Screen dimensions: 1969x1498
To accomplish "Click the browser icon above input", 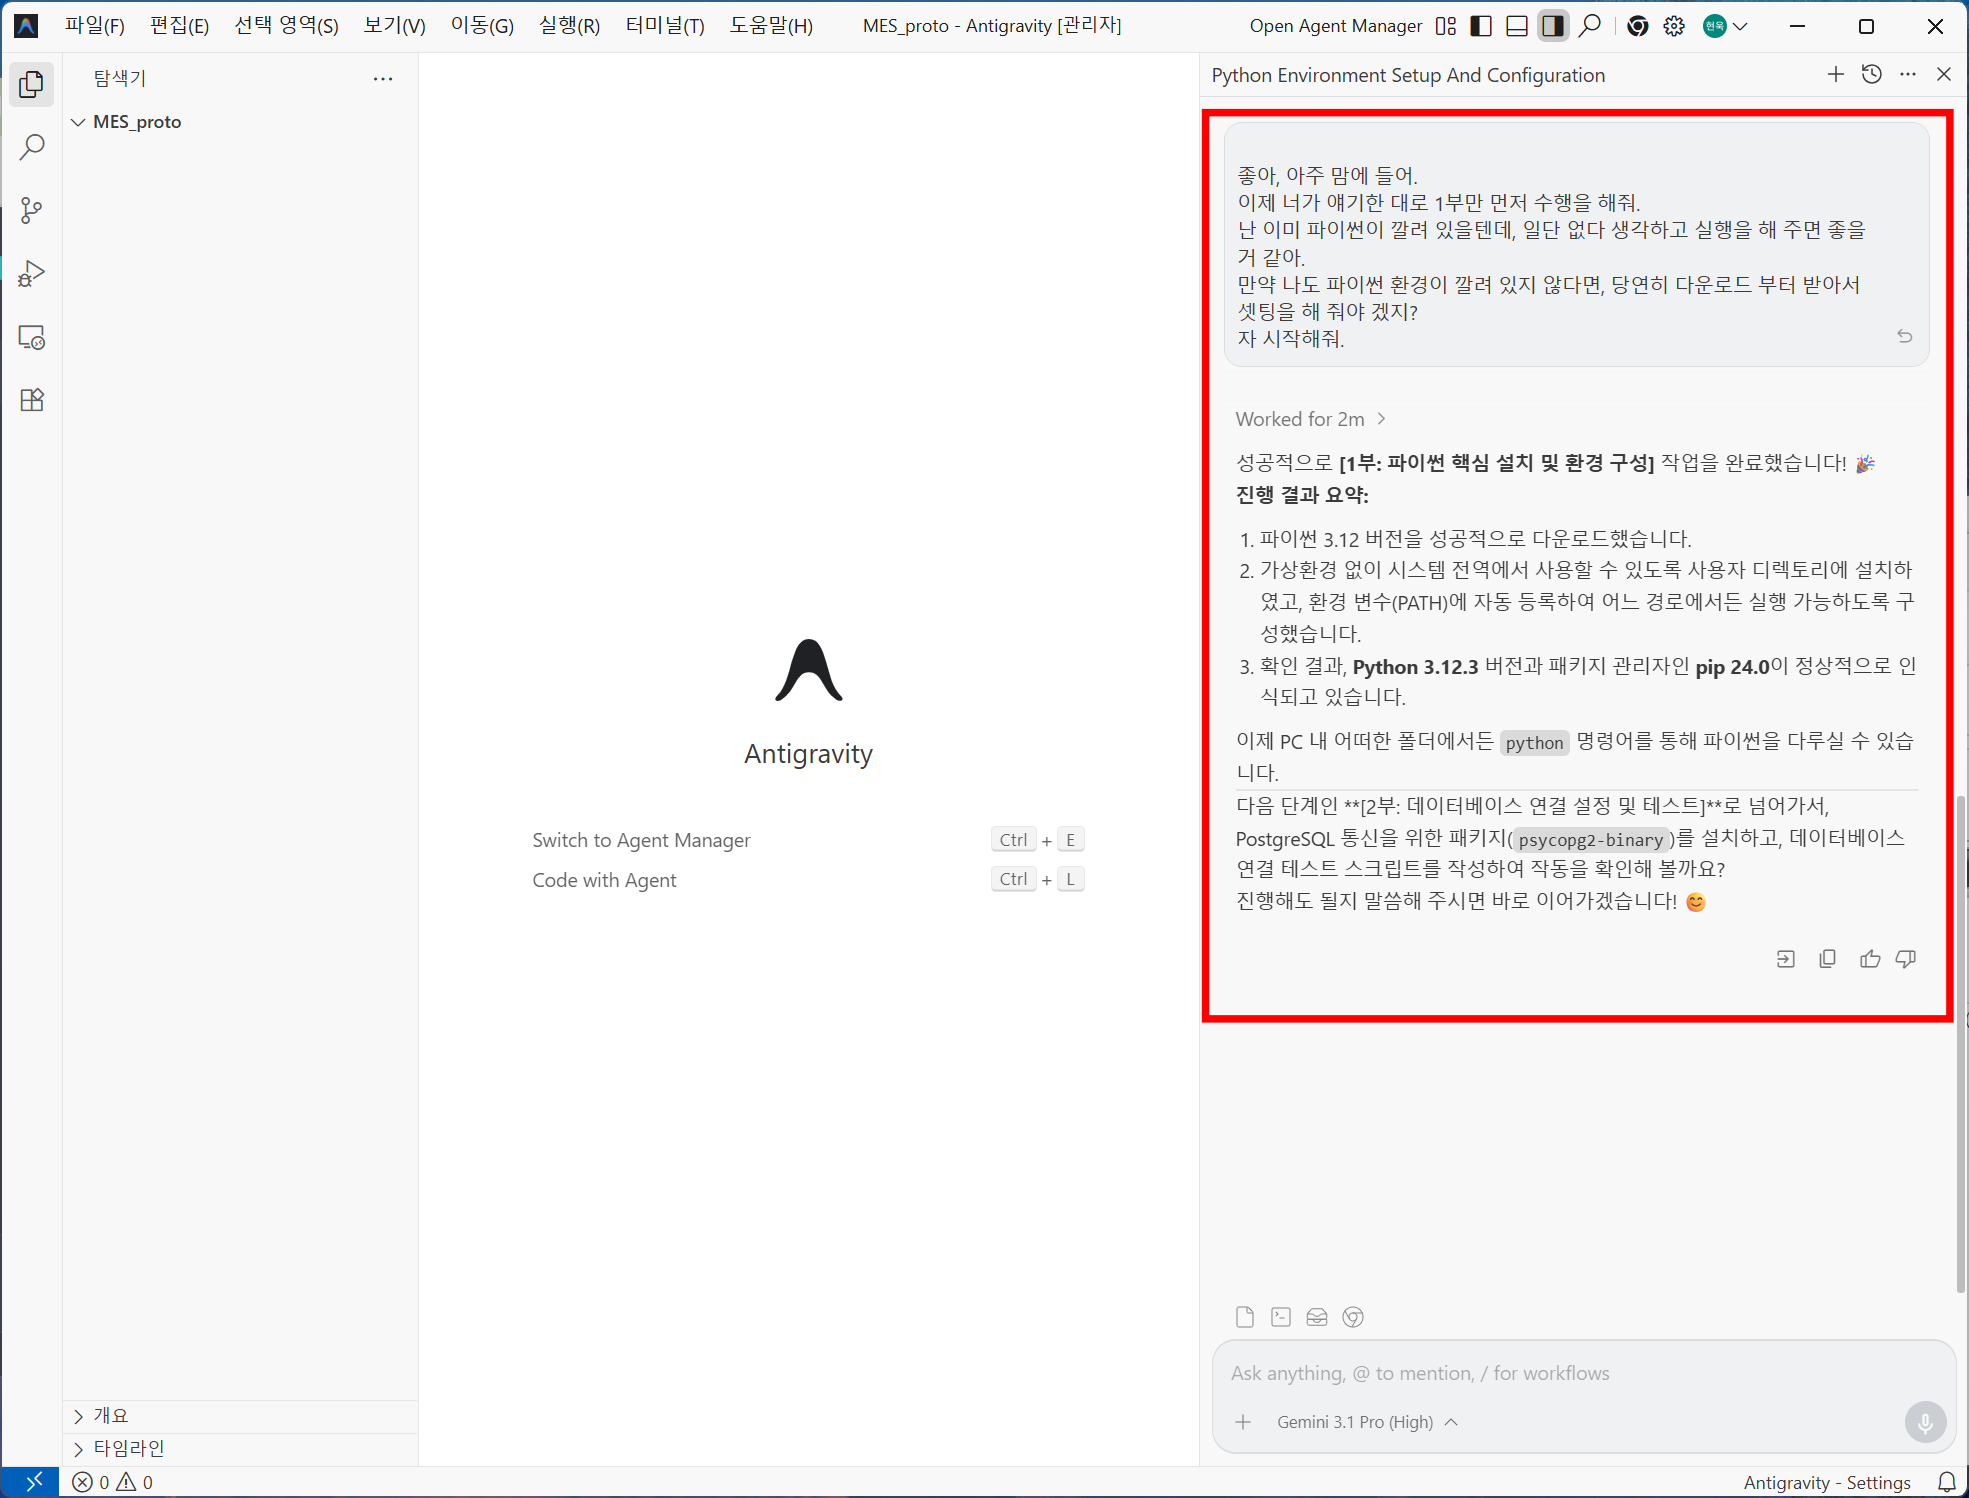I will [1353, 1317].
